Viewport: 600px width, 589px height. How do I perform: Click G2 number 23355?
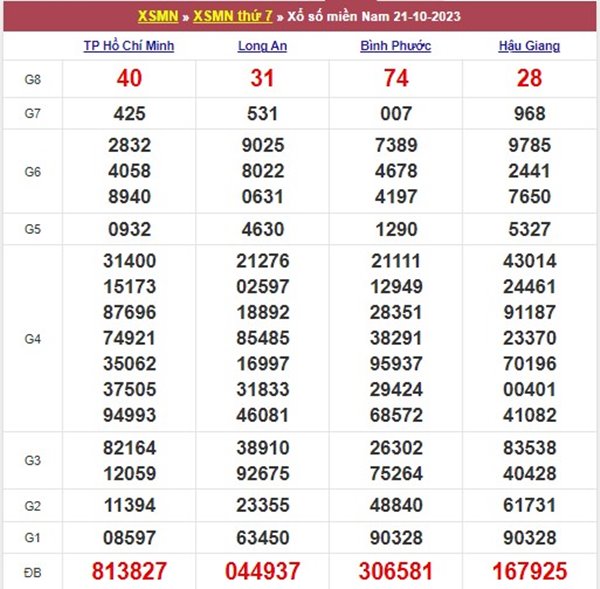coord(263,505)
